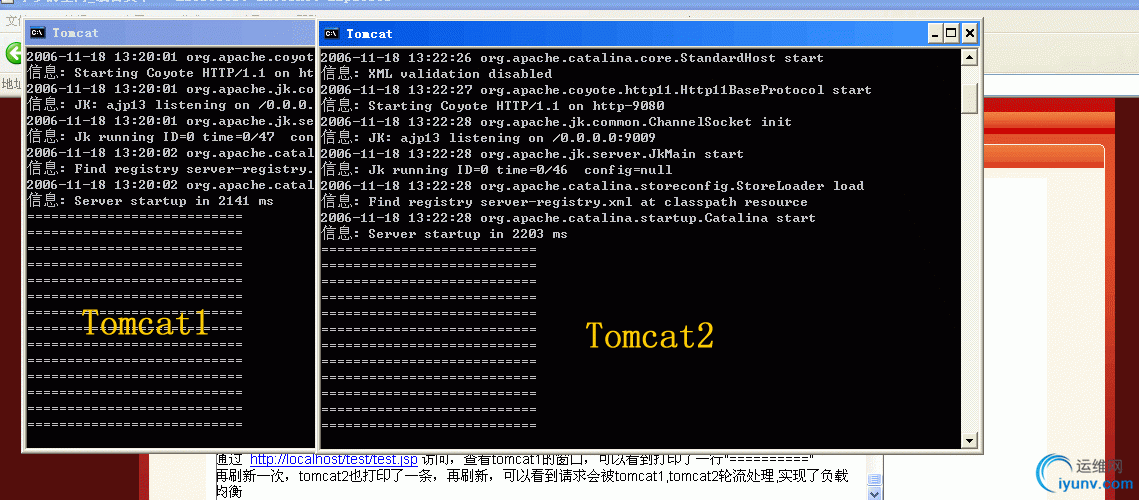Click the '均衡' text in the browser page

pyautogui.click(x=229, y=492)
